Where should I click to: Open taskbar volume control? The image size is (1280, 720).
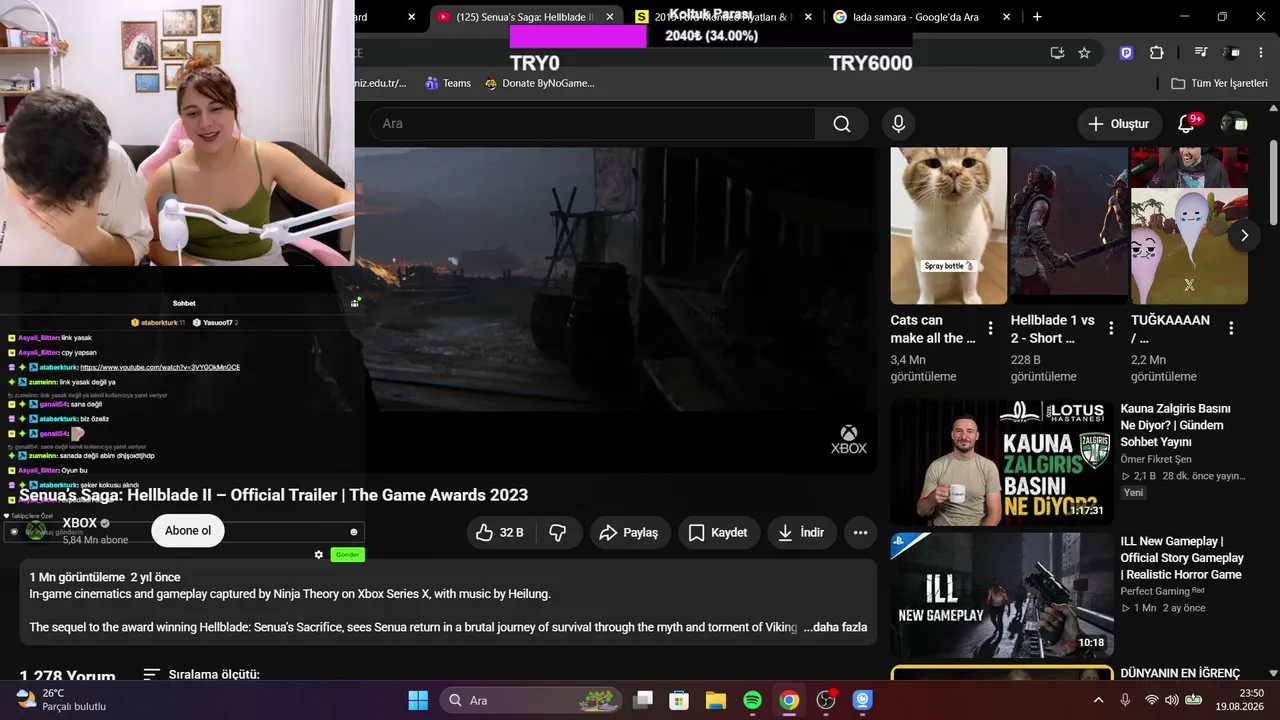(1171, 700)
